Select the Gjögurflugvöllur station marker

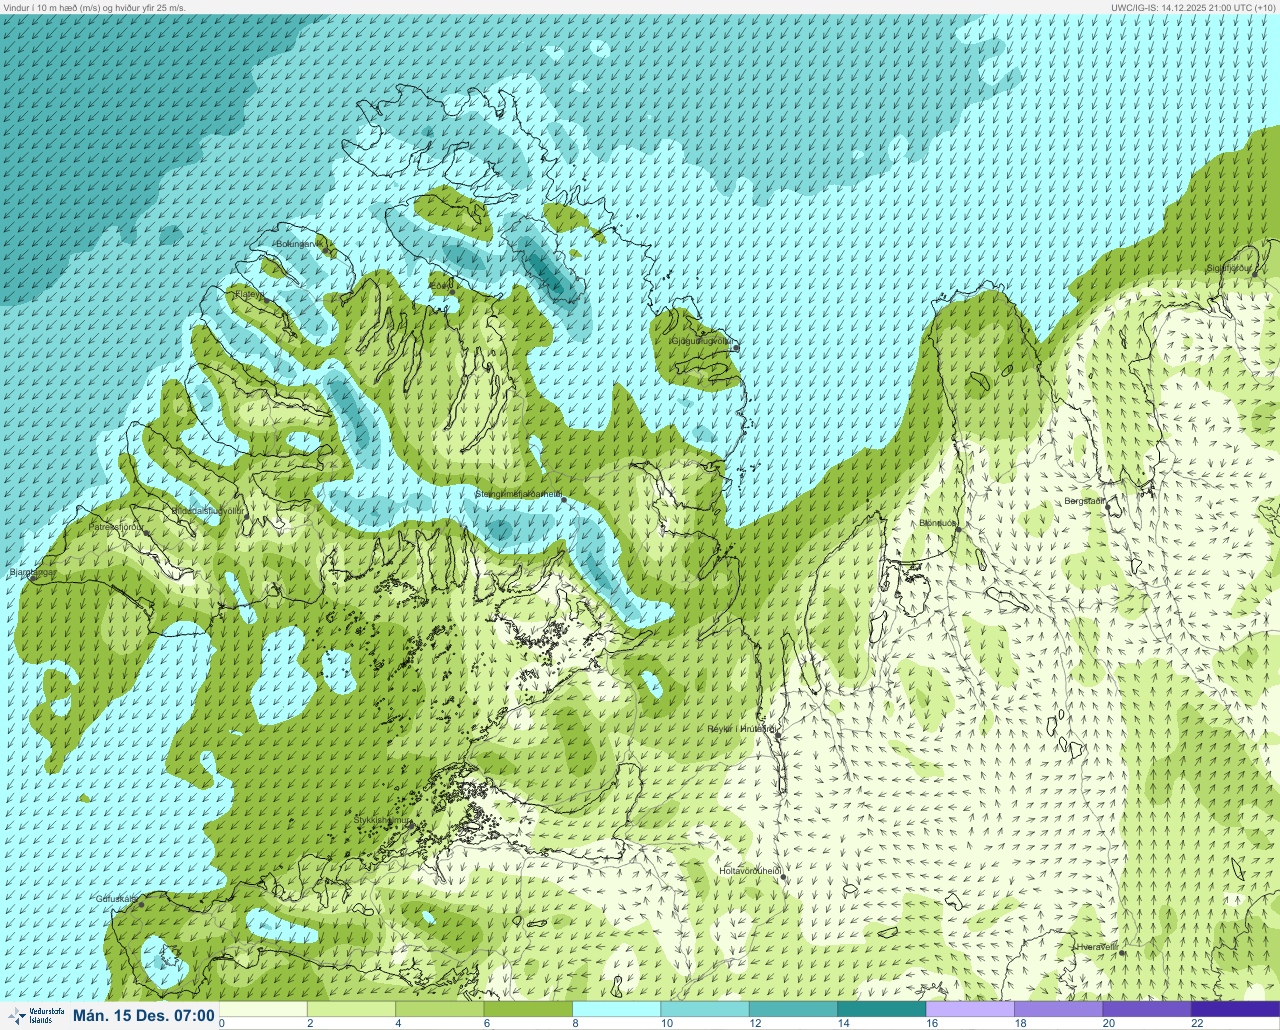736,348
